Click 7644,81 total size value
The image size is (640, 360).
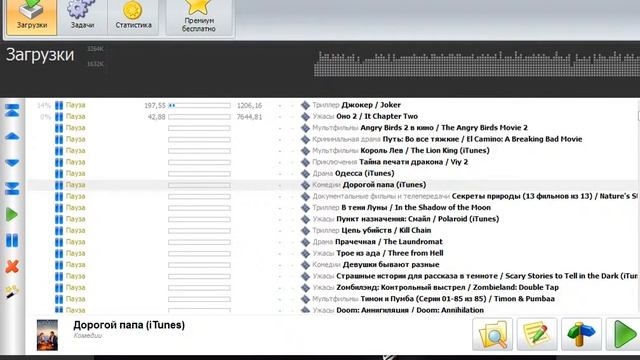coord(249,117)
